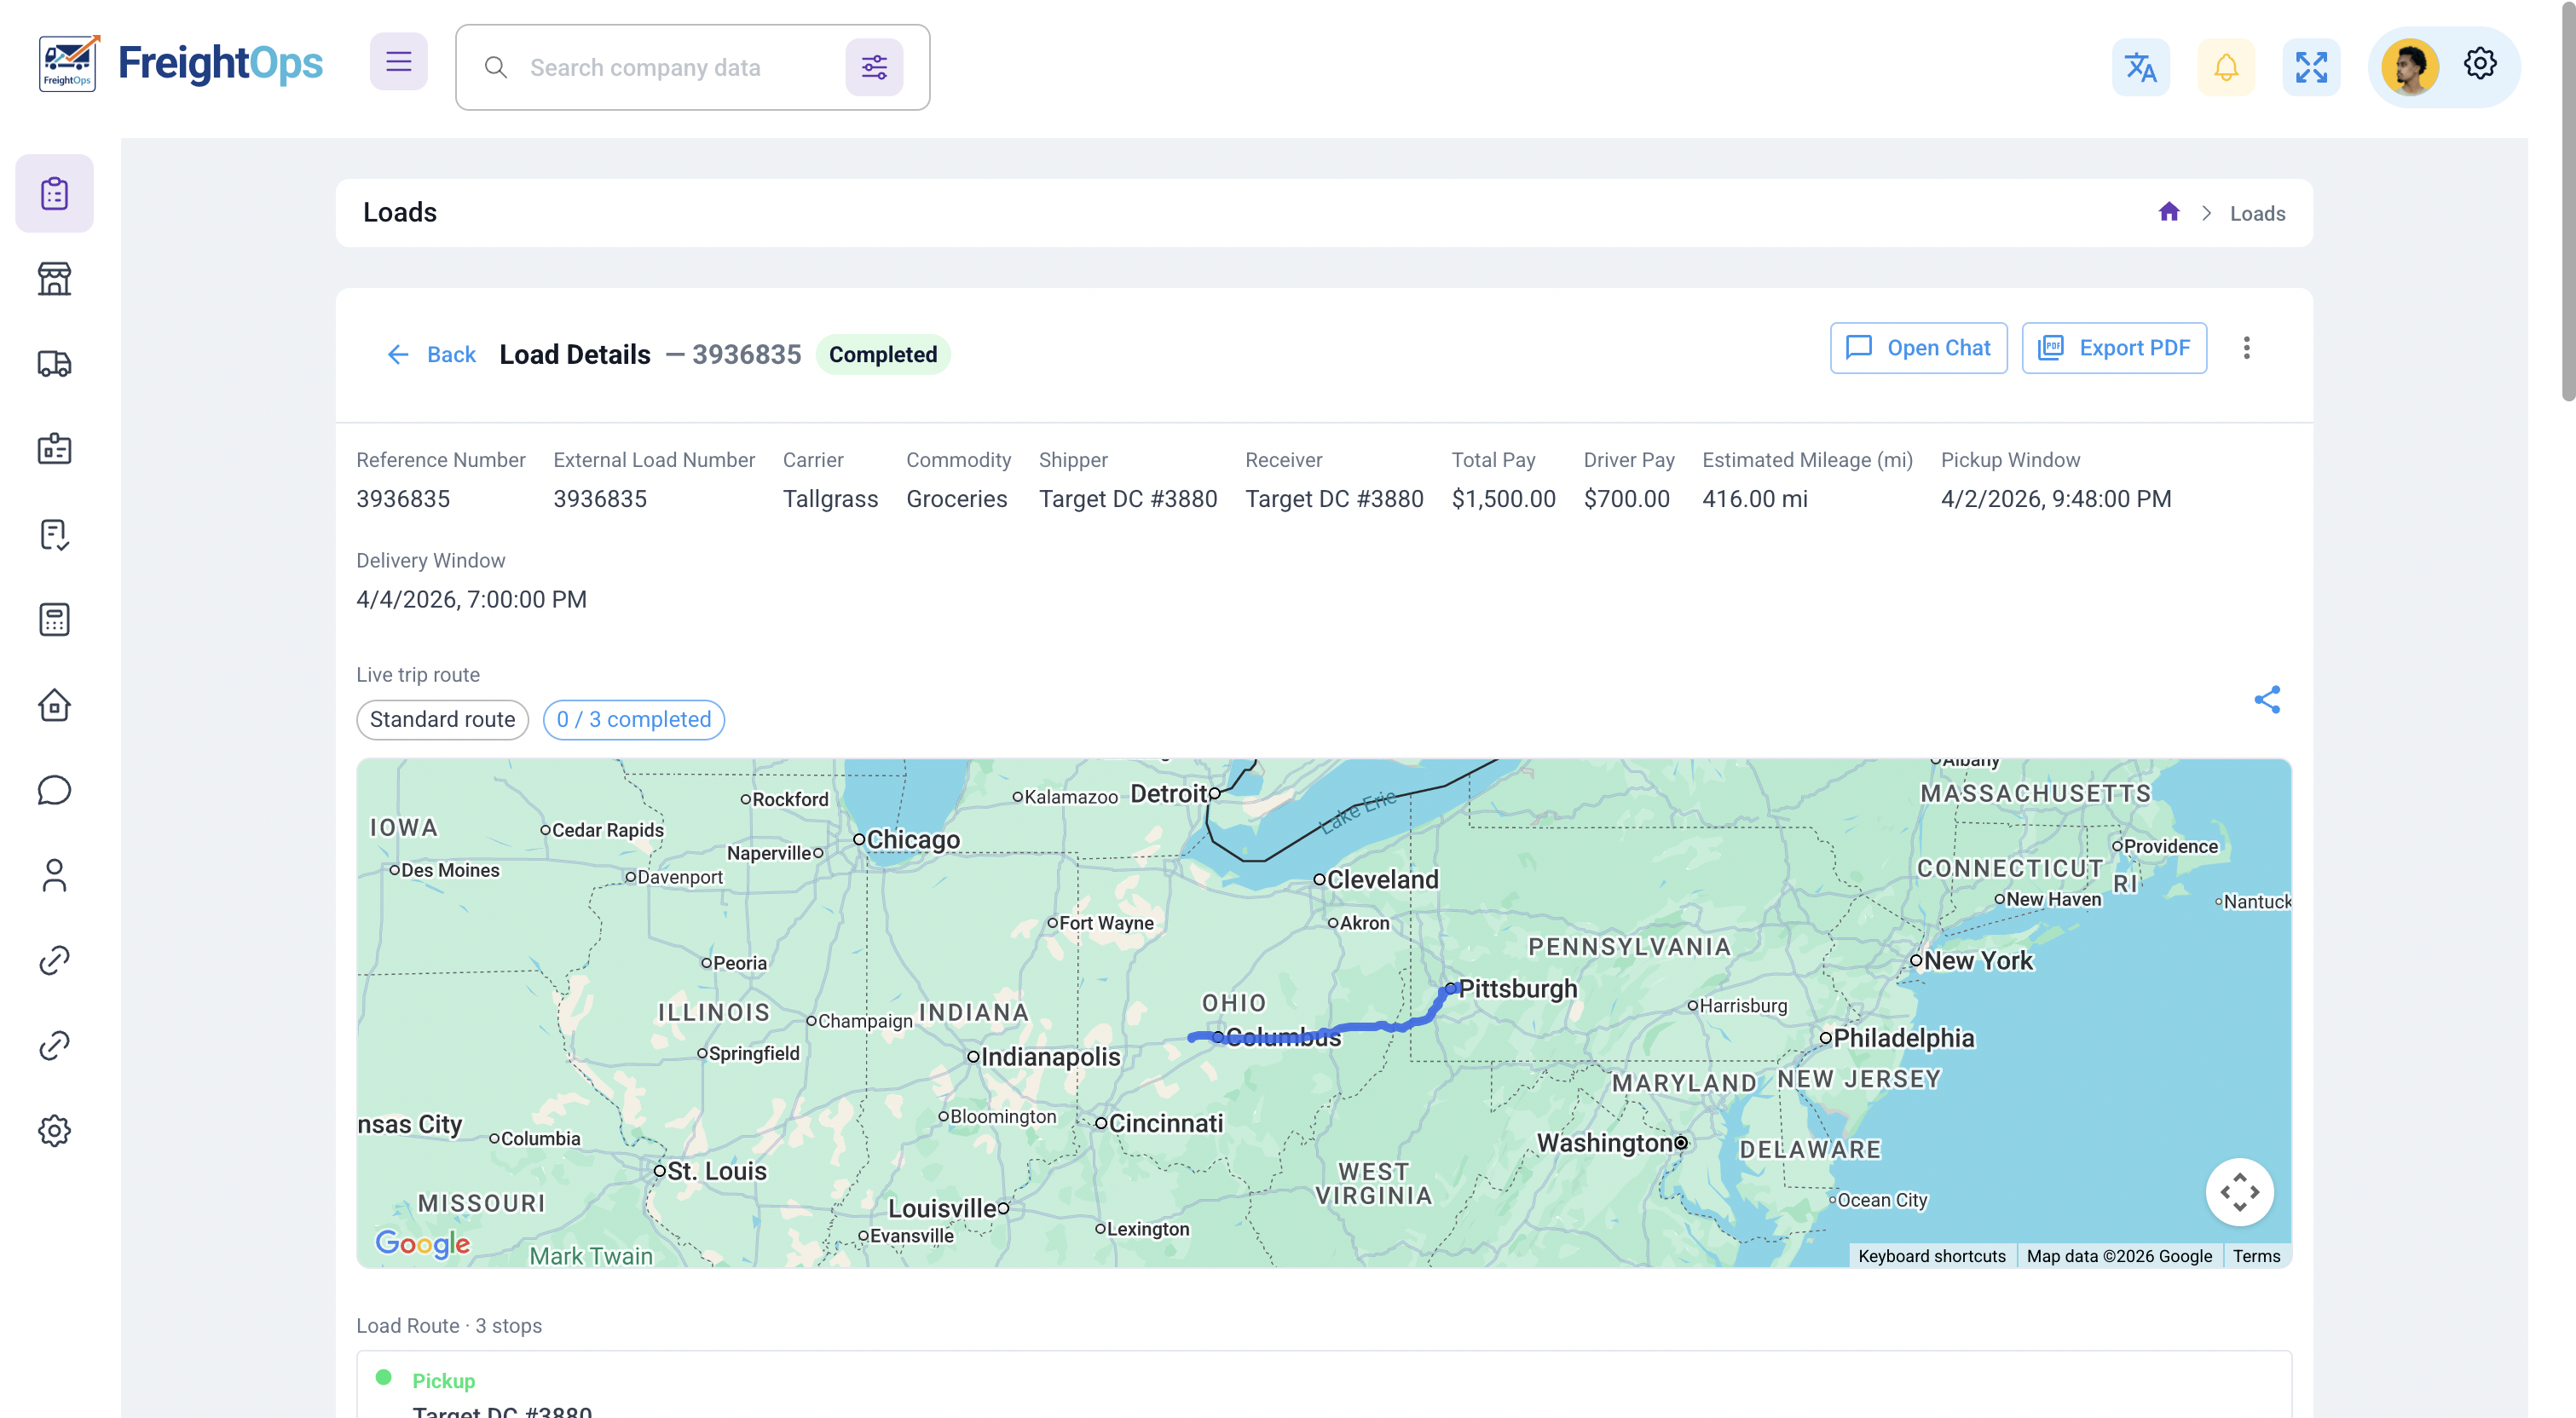Open top-right settings gear
The height and width of the screenshot is (1418, 2576).
pos(2480,64)
